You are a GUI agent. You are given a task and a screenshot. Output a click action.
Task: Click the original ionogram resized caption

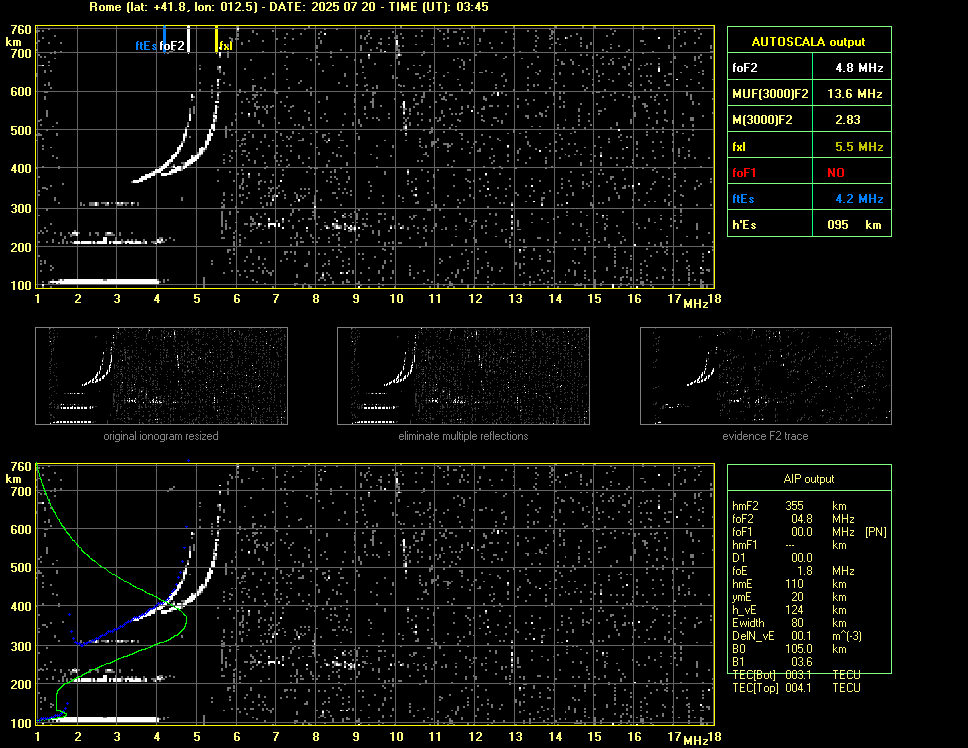(161, 436)
